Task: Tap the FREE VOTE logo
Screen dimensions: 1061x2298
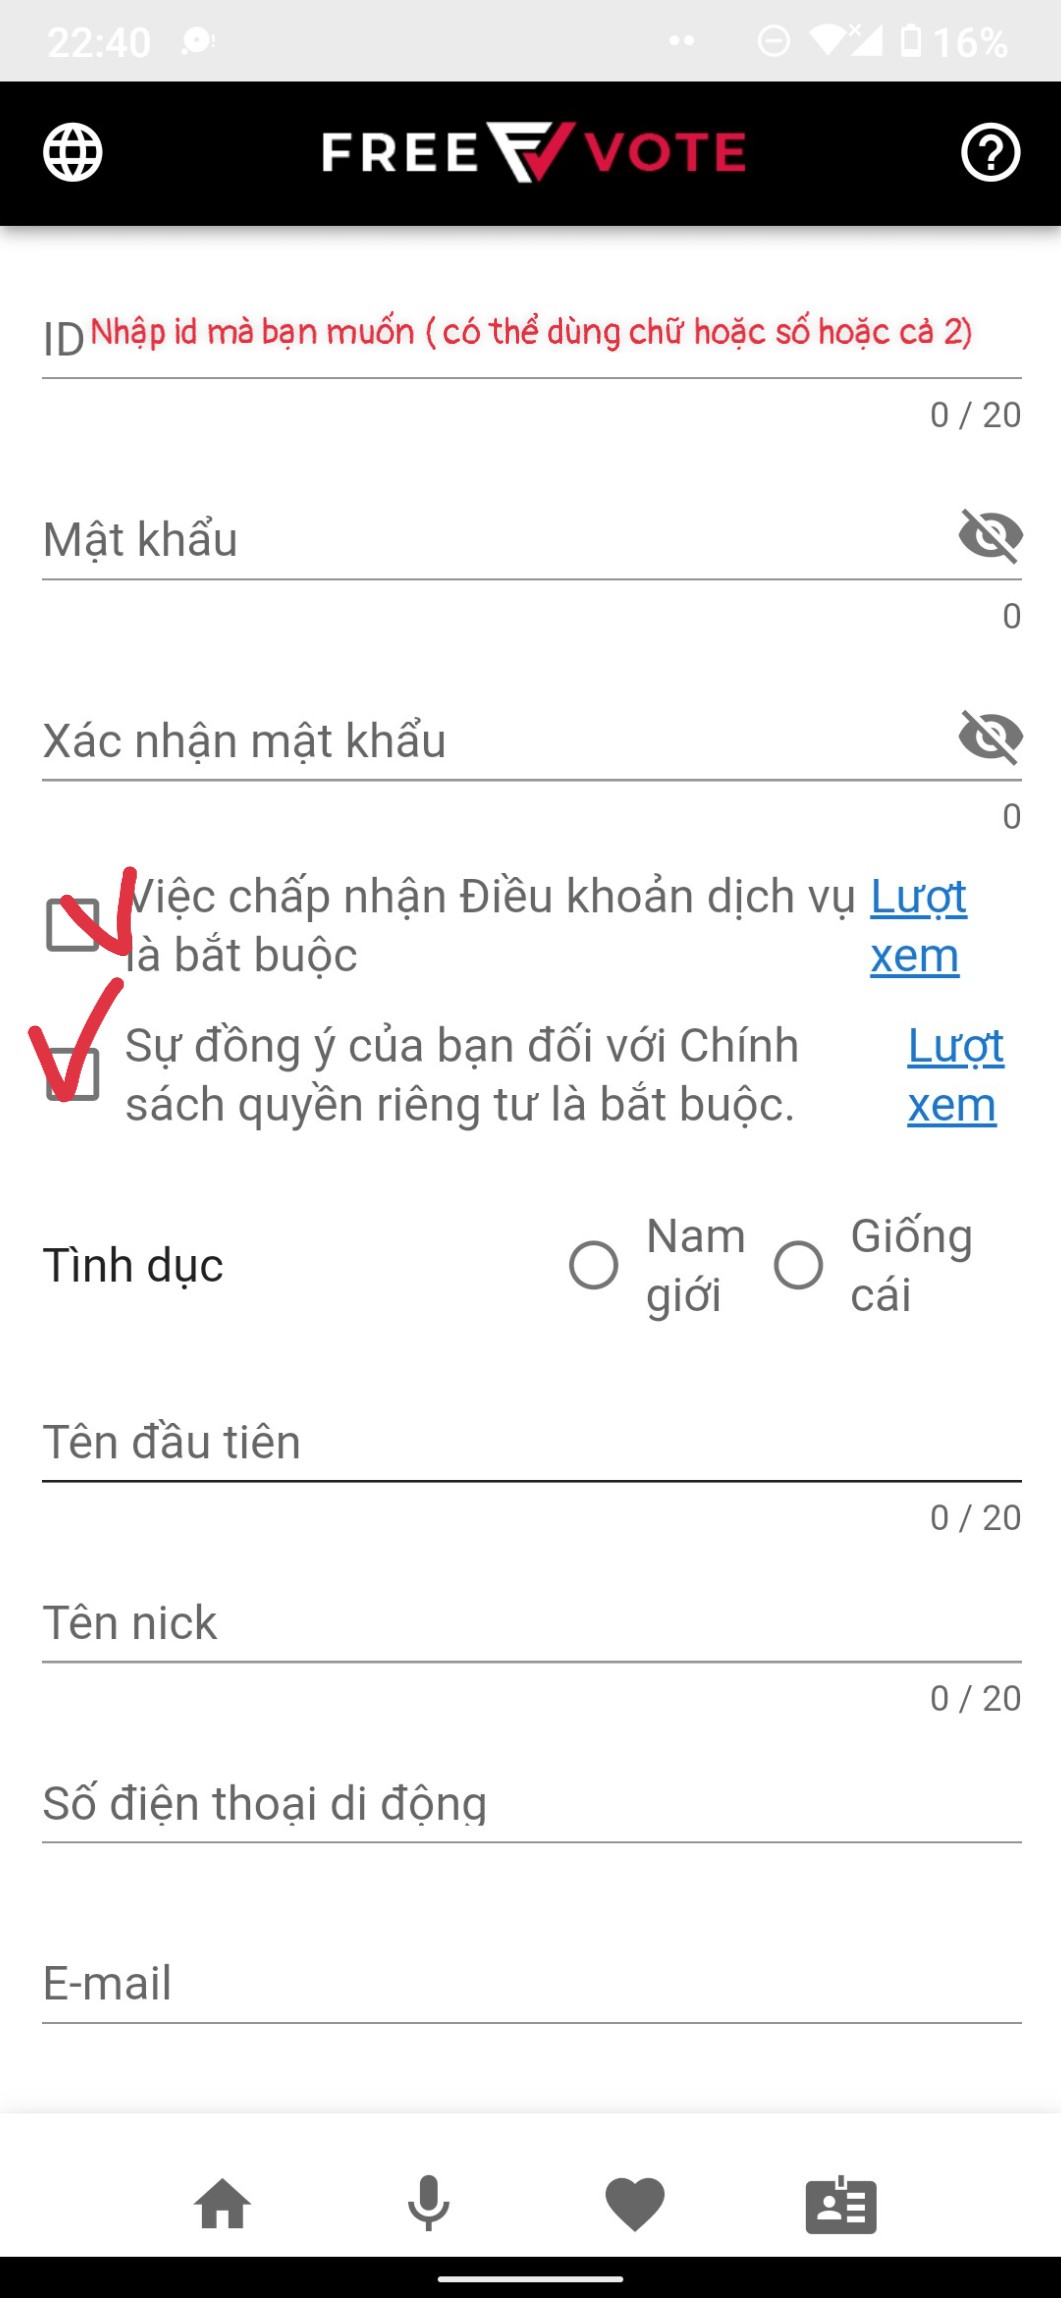Action: [x=533, y=152]
